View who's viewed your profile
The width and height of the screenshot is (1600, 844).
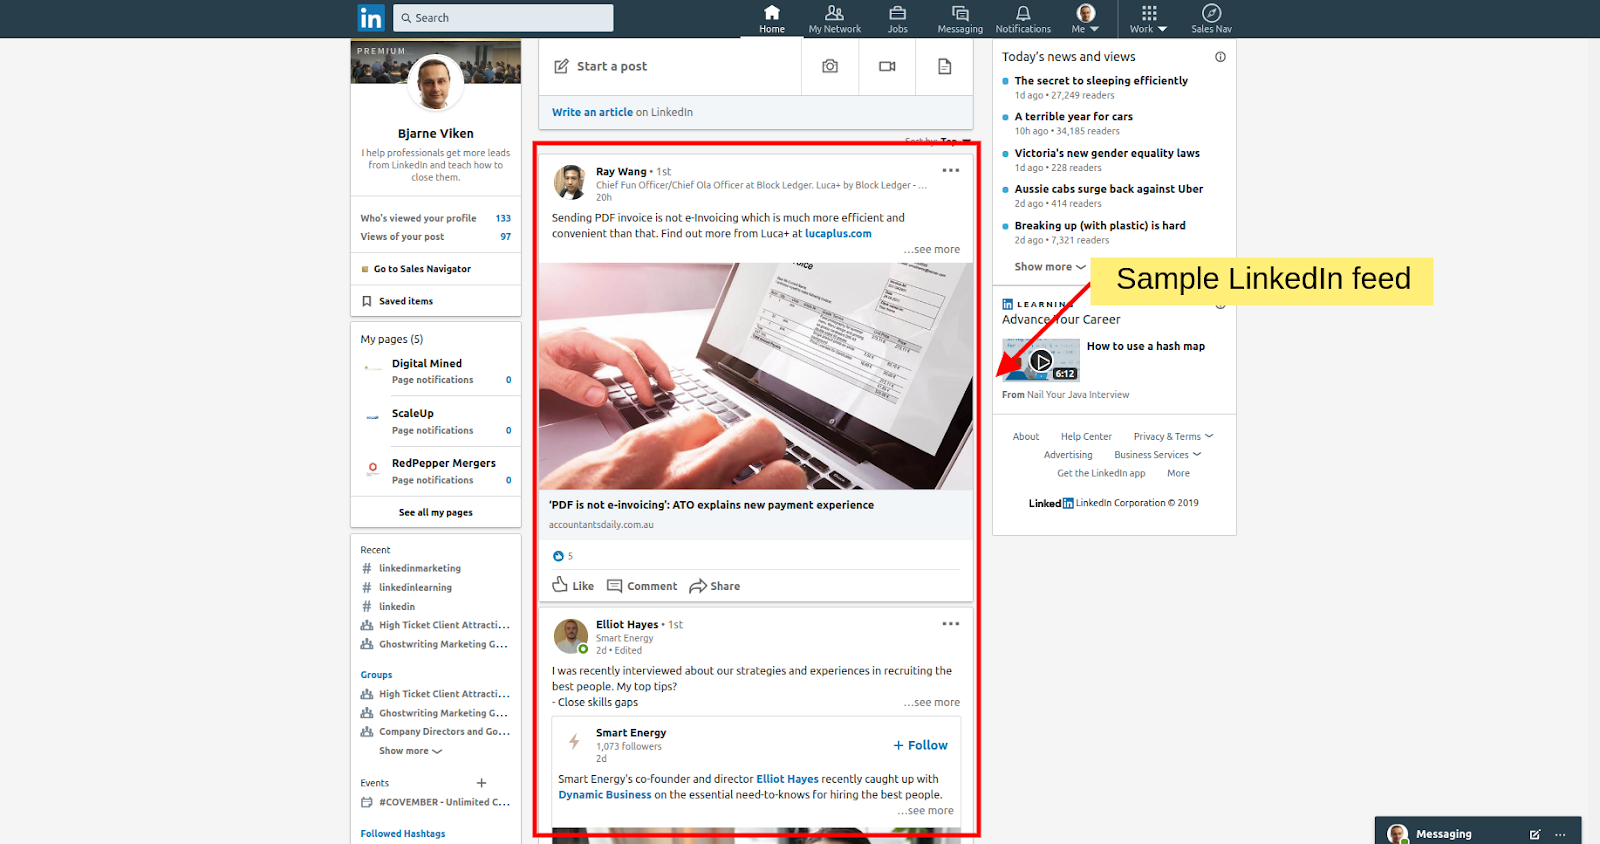(x=435, y=218)
